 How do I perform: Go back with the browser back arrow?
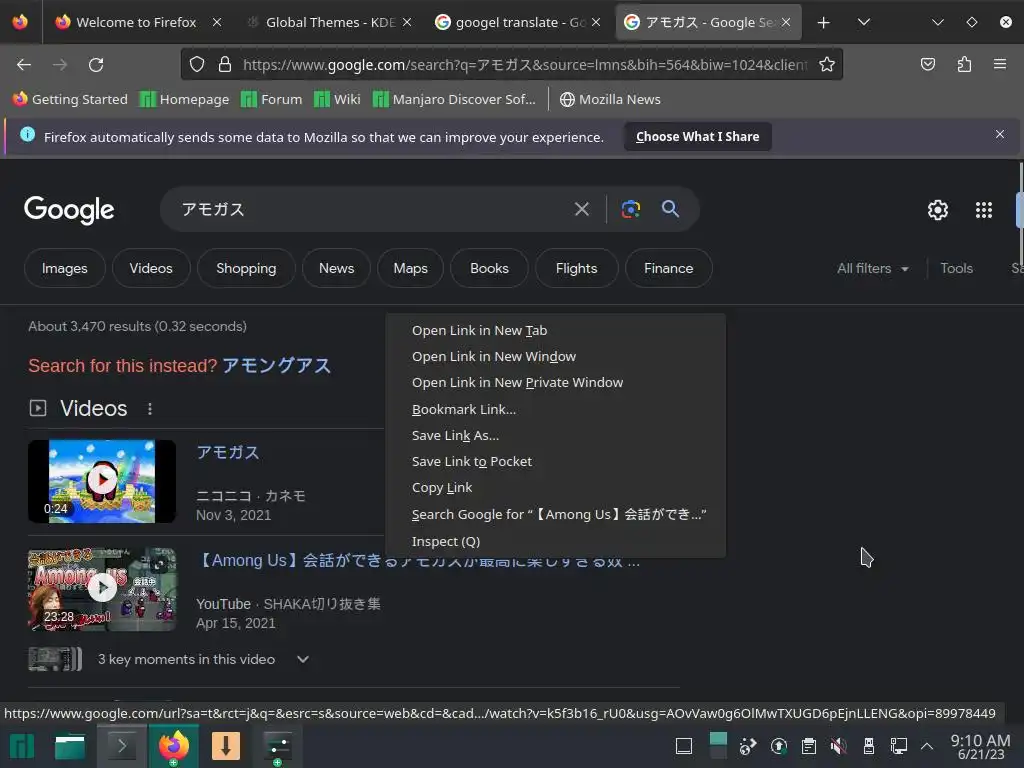(x=24, y=65)
